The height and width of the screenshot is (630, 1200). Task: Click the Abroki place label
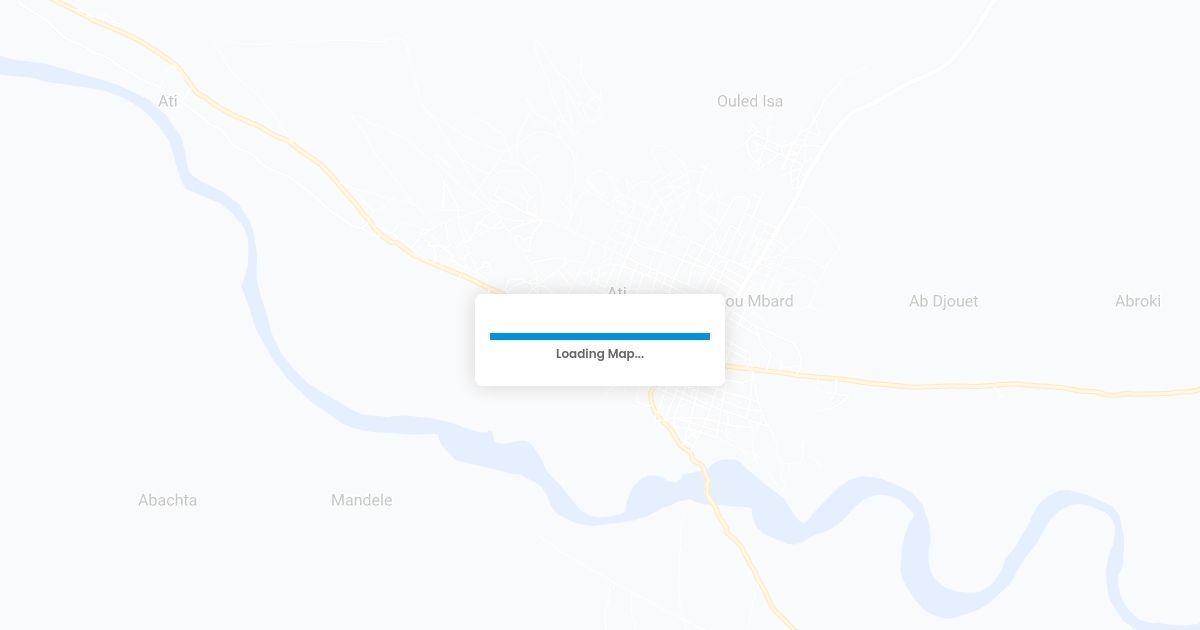[1138, 301]
